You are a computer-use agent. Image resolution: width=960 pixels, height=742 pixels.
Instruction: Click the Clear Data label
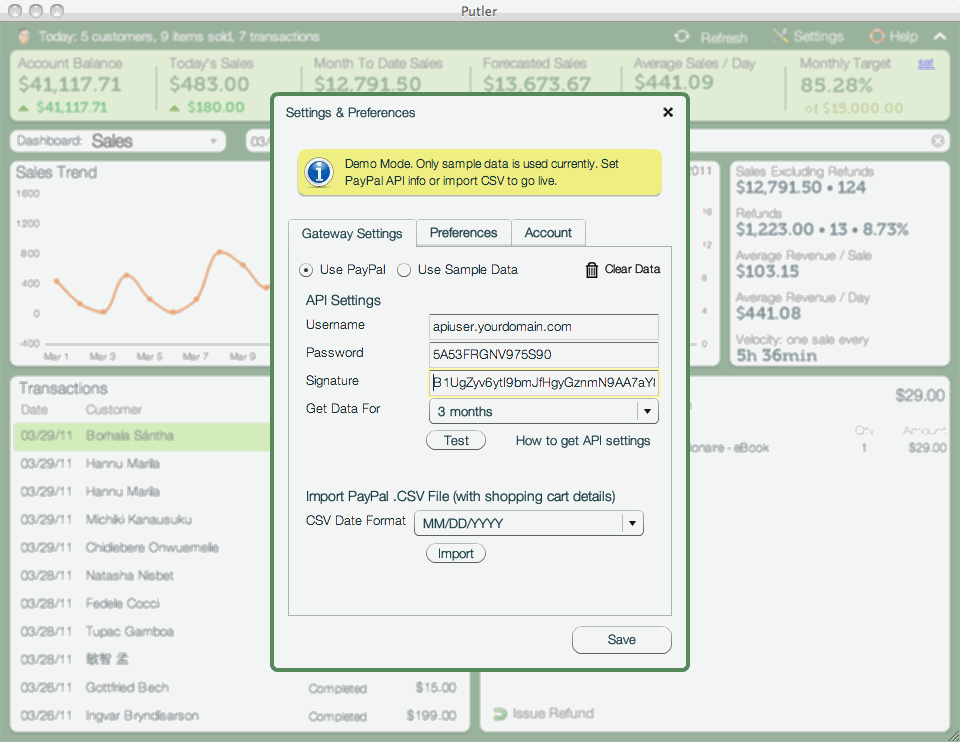coord(632,269)
